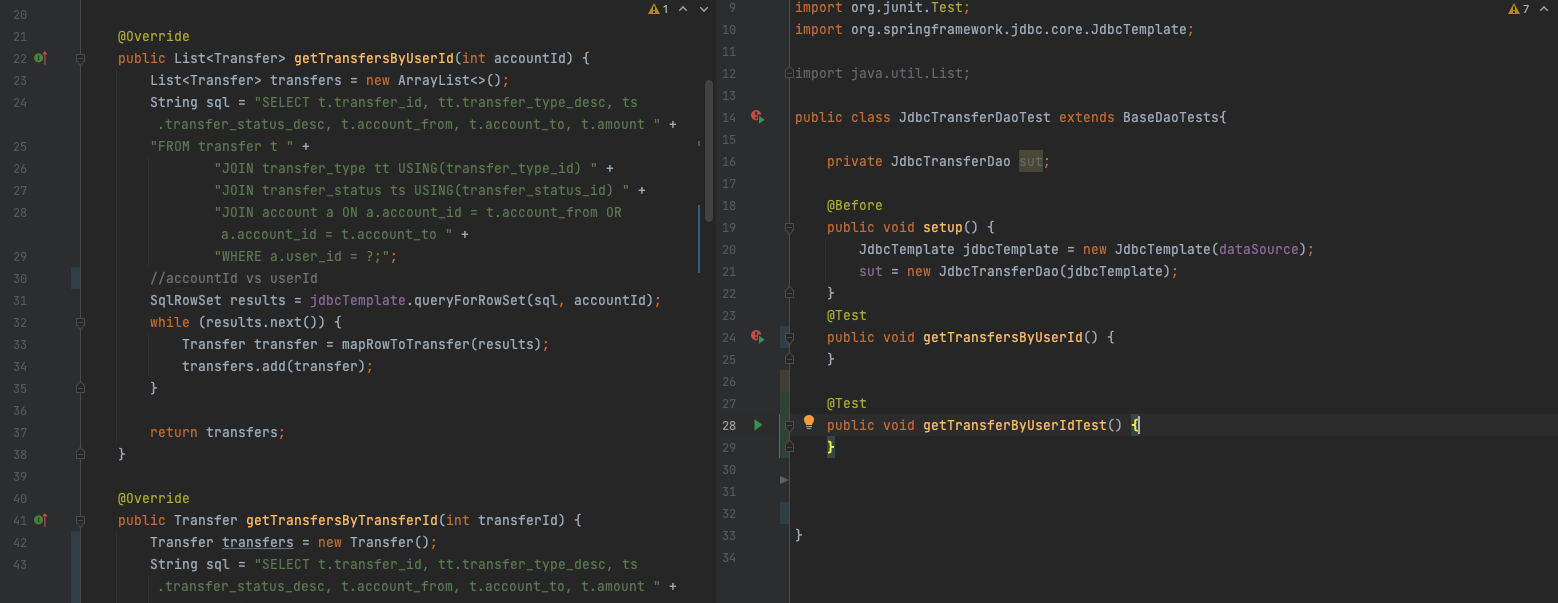Click the closing fold marker on line 29
Viewport: 1558px width, 603px height.
coord(789,447)
